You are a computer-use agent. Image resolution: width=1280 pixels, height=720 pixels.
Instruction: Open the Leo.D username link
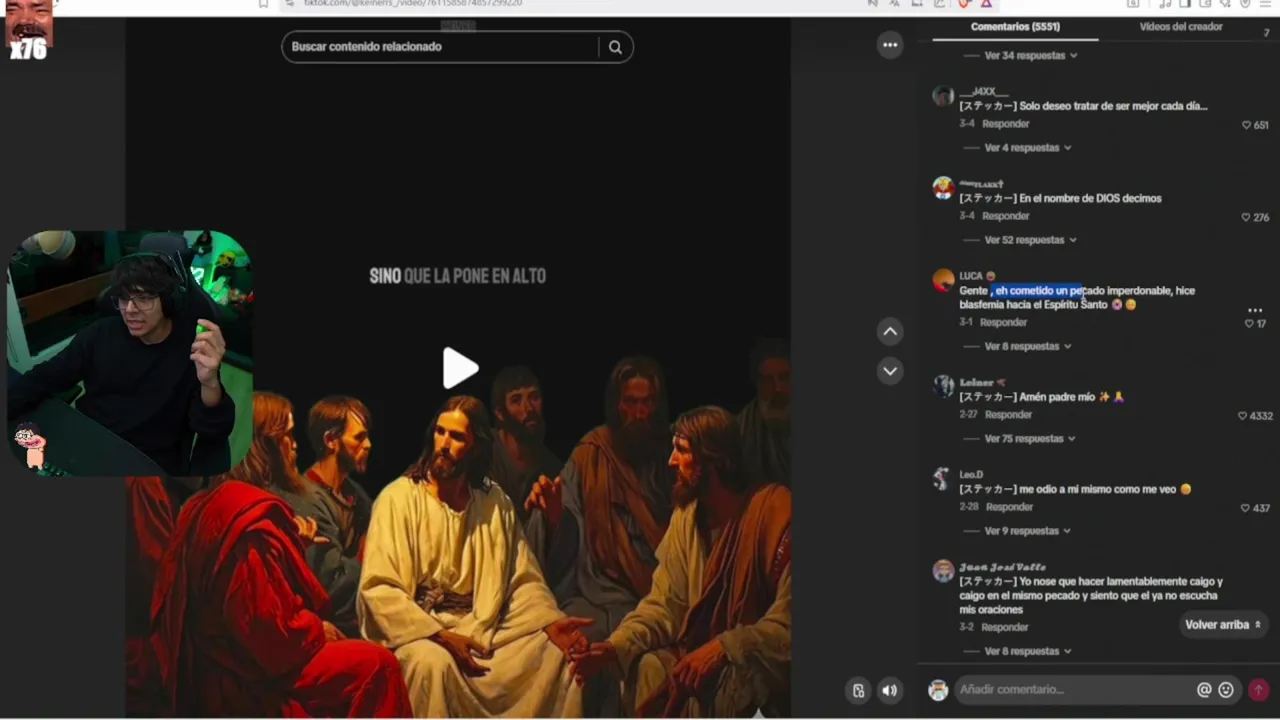[x=971, y=474]
